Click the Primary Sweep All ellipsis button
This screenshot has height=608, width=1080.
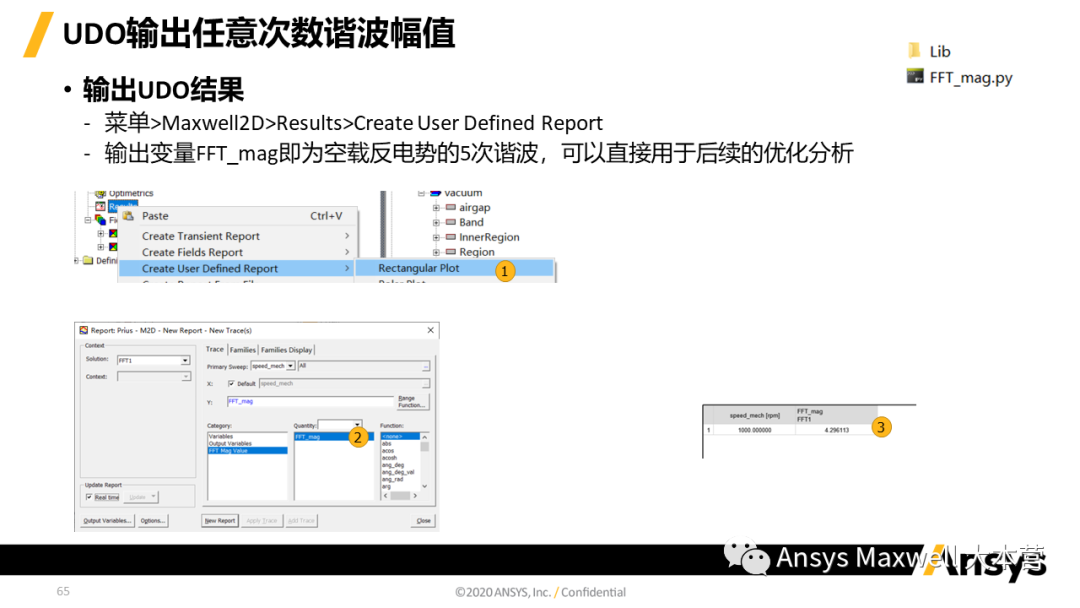(x=426, y=366)
